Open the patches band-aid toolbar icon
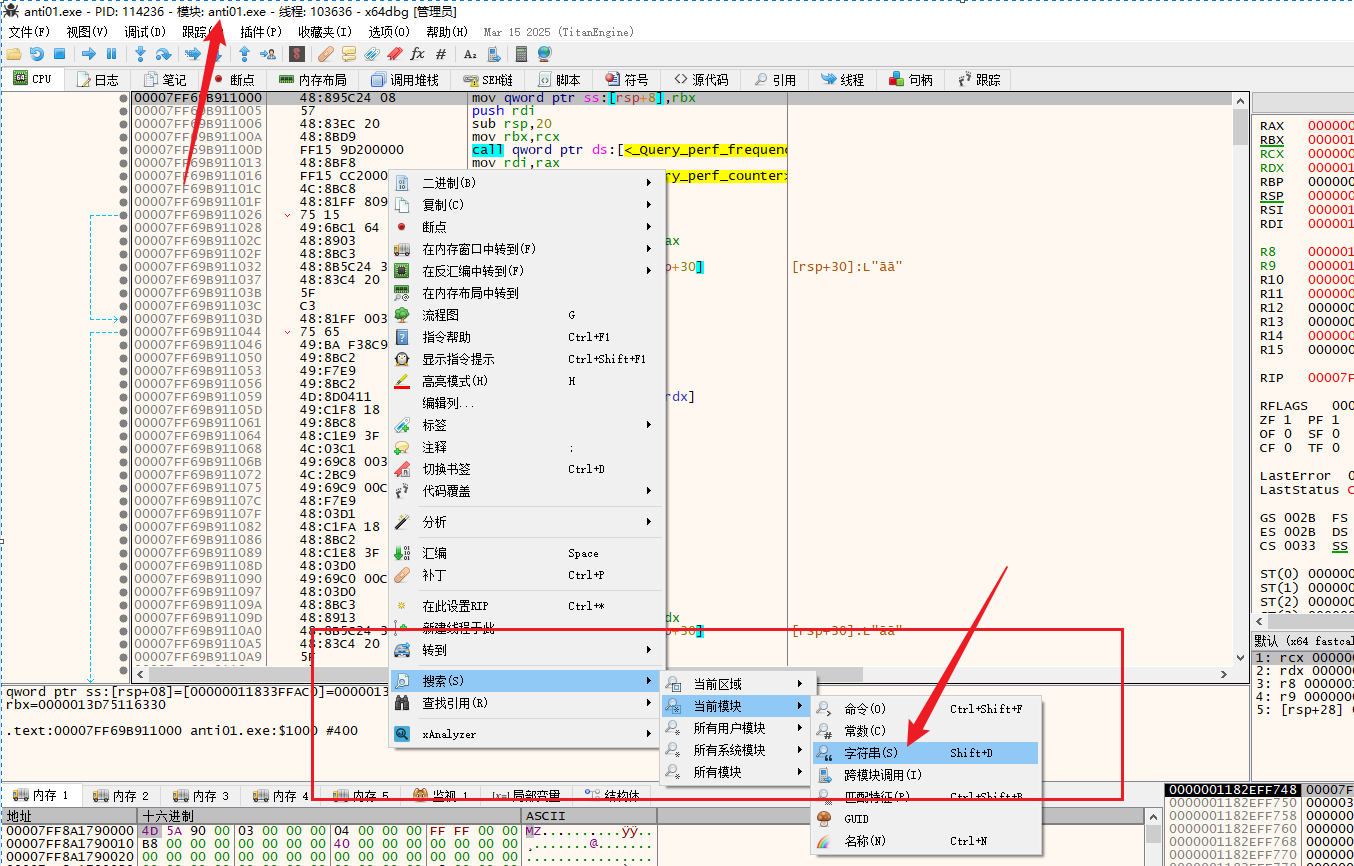 pyautogui.click(x=325, y=54)
